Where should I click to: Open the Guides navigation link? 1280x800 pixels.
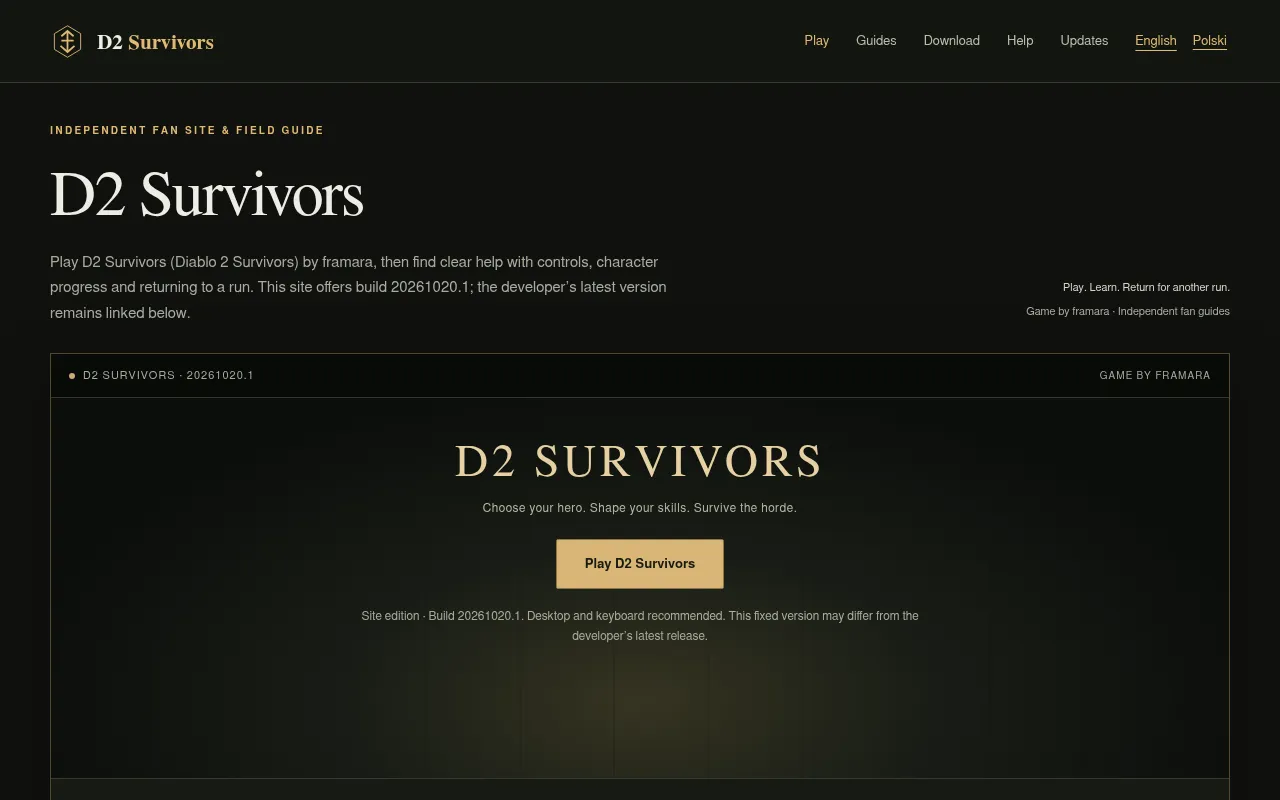(x=876, y=41)
